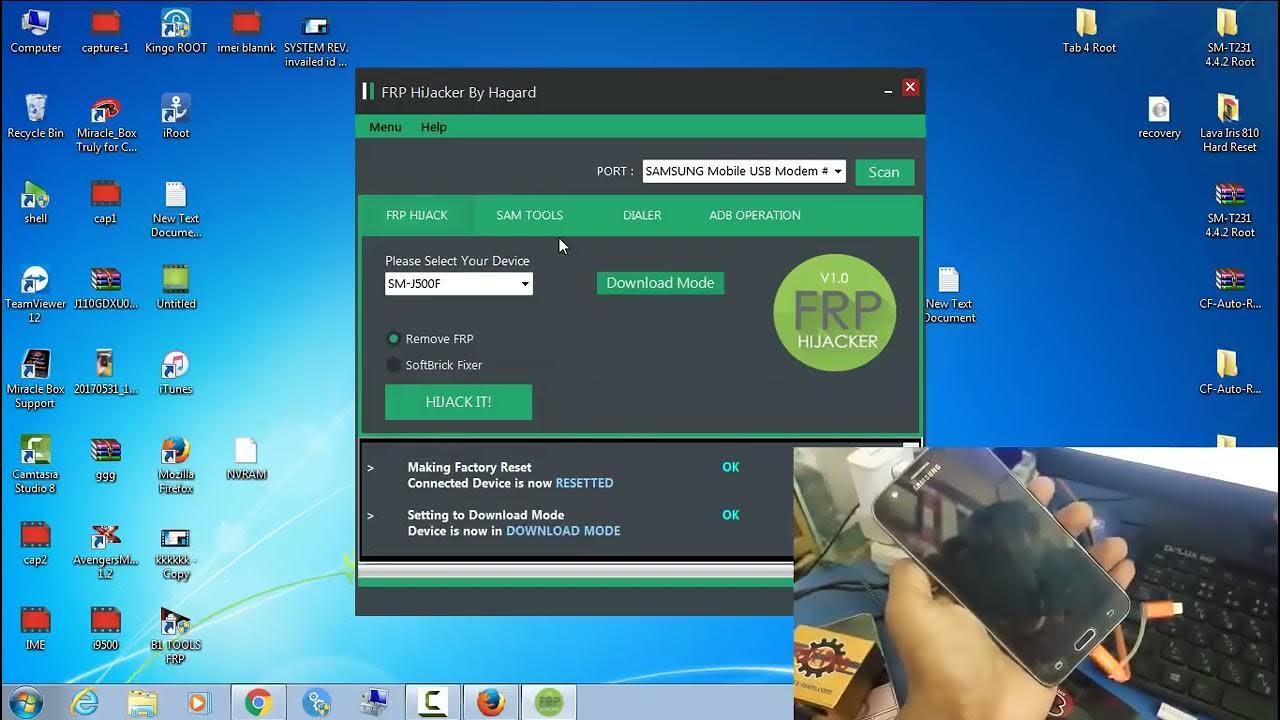
Task: Click the HIJACK IT! button
Action: 458,402
